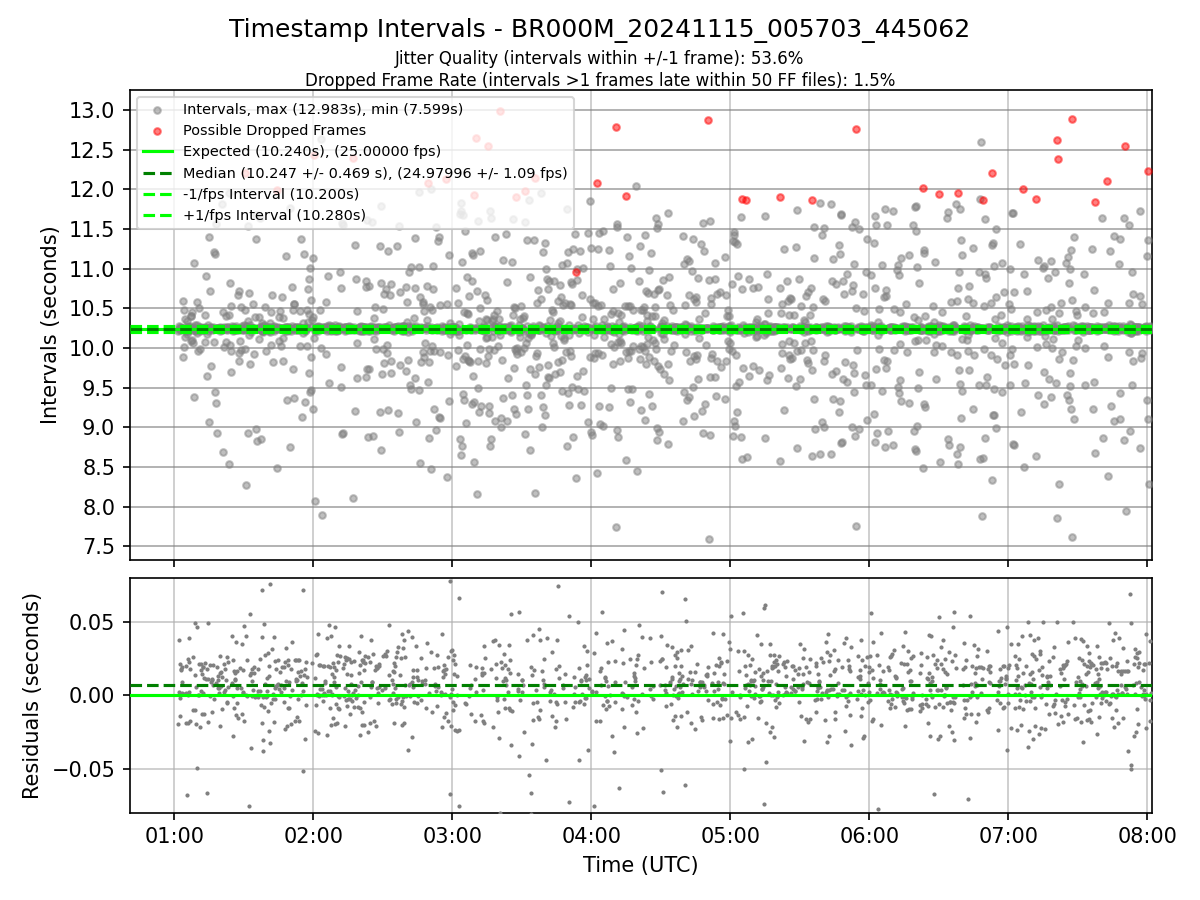Select legend entry '+1/fps Interval (10.280s)'
Viewport: 1200px width, 900px height.
(273, 215)
